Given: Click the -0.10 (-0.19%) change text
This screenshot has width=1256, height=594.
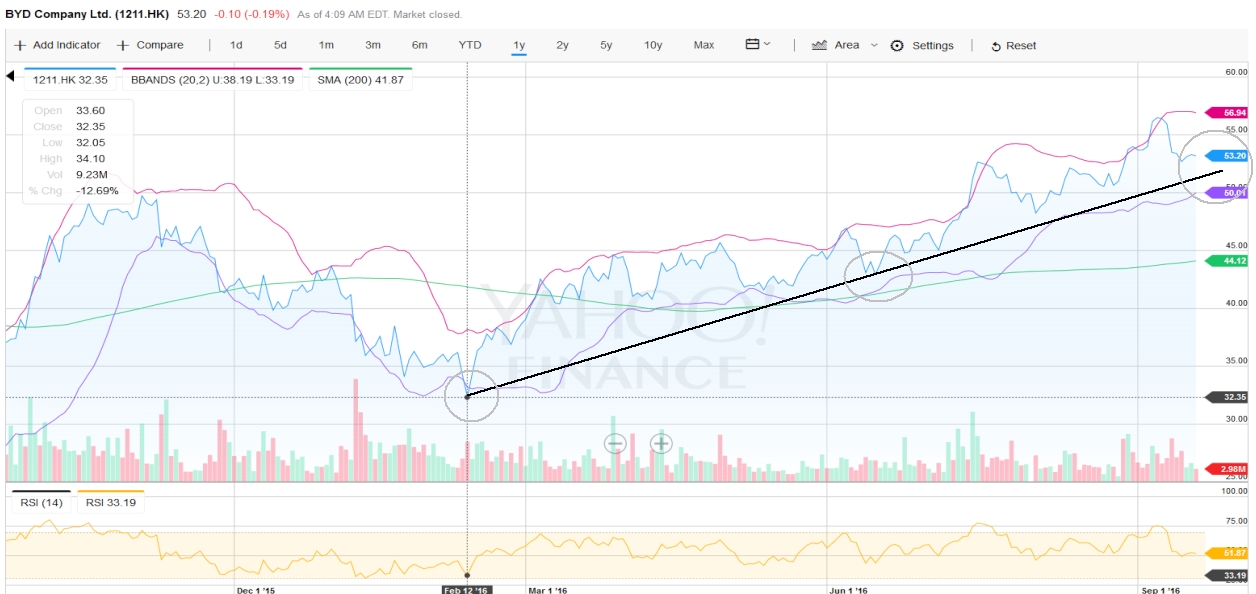Looking at the screenshot, I should click(x=250, y=14).
